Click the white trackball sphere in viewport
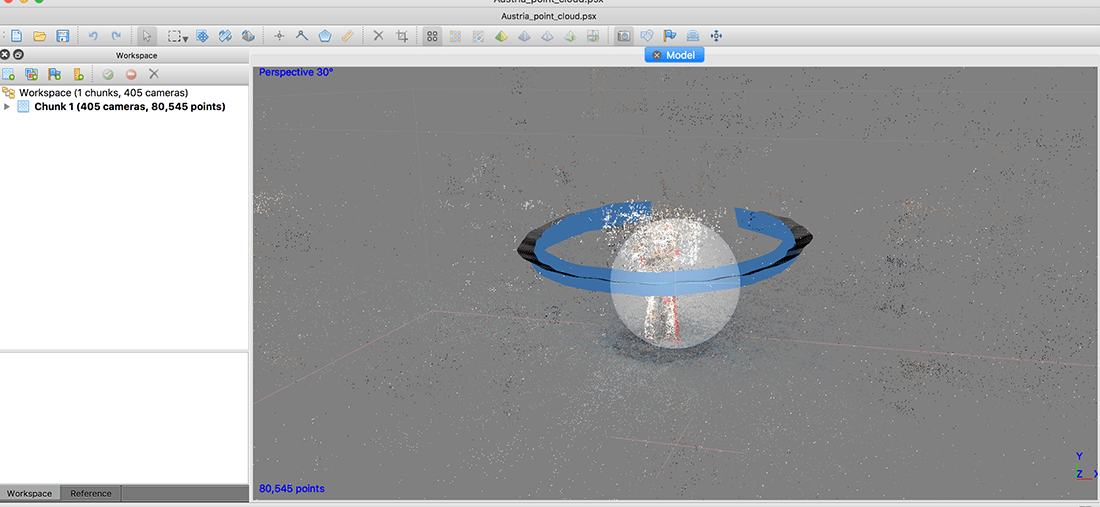Screen dimensions: 1100x507 pos(675,283)
